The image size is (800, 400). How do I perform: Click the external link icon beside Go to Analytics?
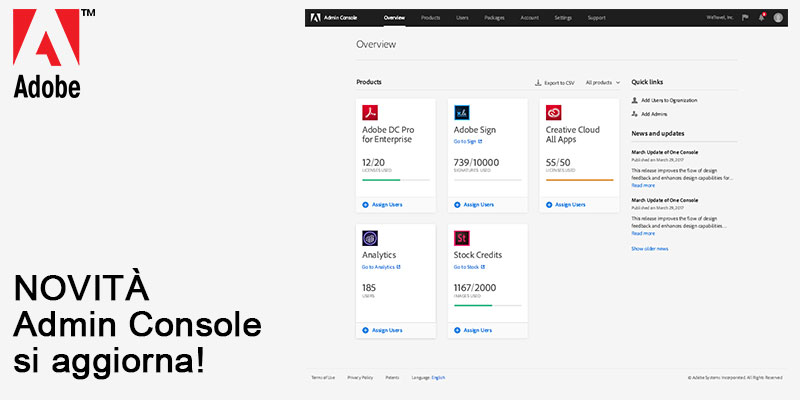pos(398,267)
